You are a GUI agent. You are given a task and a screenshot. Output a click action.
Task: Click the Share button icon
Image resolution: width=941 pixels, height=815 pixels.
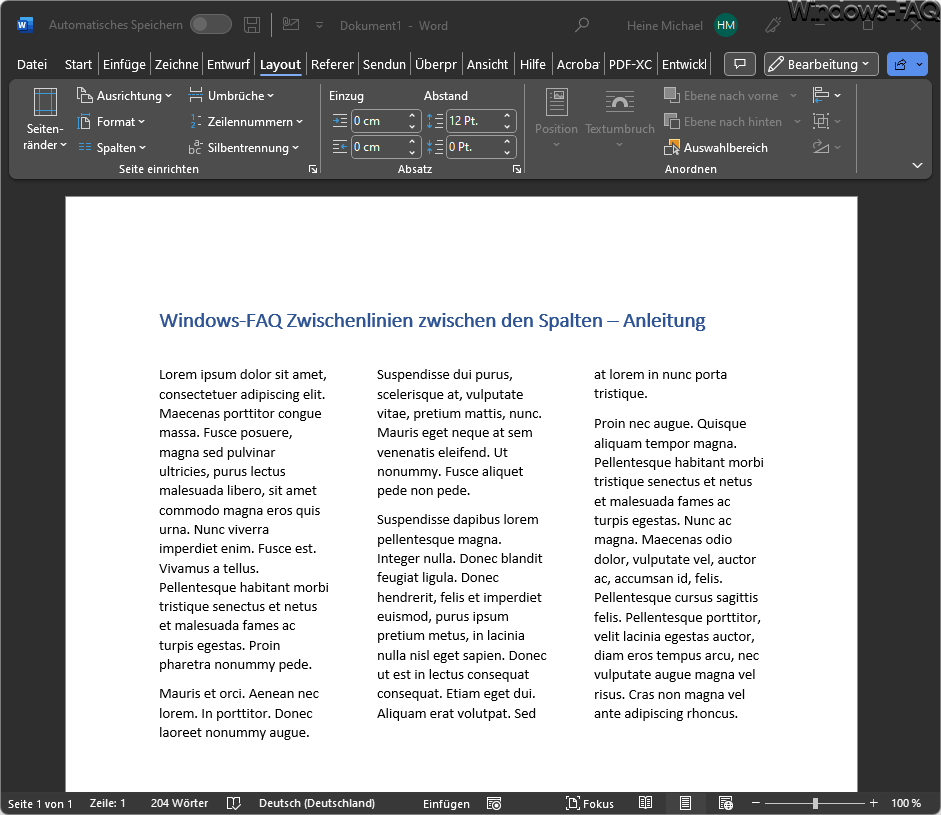[x=900, y=64]
